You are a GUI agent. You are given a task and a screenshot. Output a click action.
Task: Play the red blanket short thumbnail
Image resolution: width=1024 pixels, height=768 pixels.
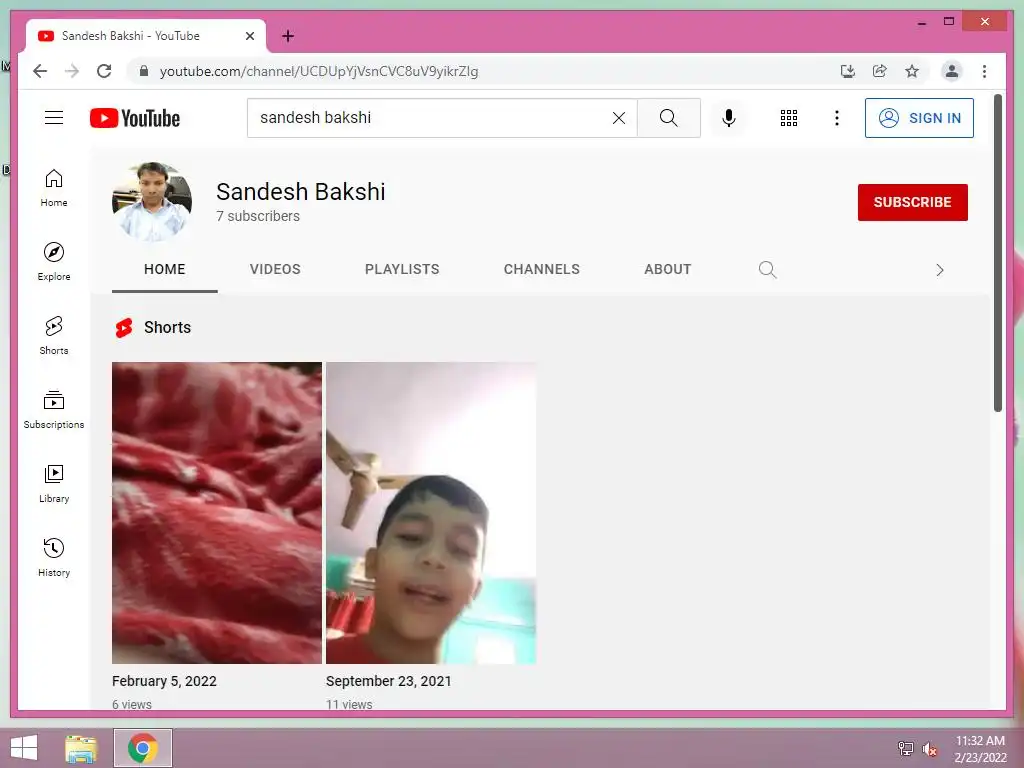click(217, 513)
